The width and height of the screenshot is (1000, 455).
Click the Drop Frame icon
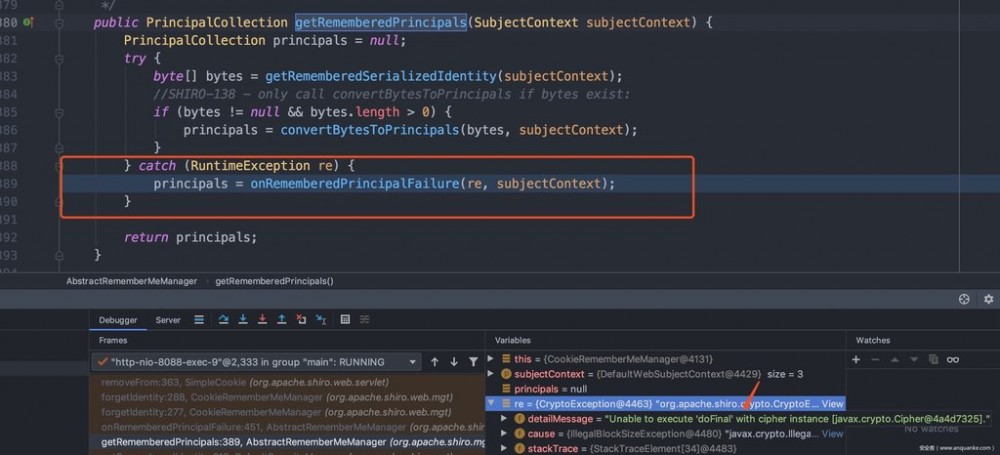click(301, 320)
